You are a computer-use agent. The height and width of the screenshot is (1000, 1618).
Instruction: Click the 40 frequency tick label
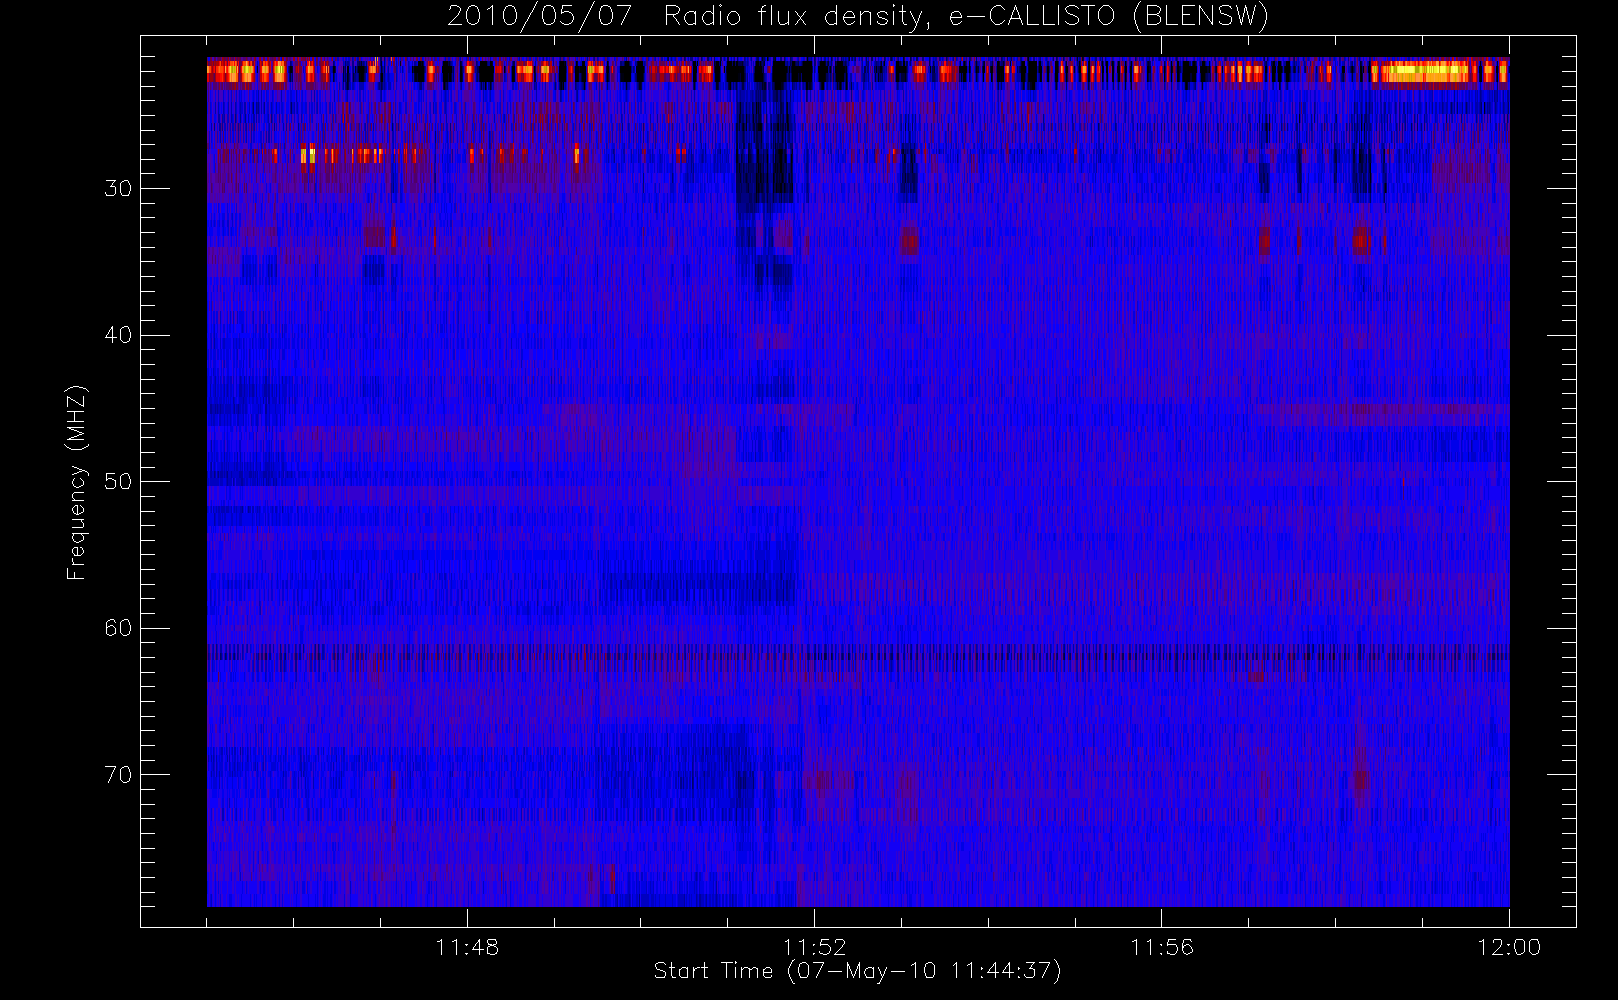[x=118, y=335]
